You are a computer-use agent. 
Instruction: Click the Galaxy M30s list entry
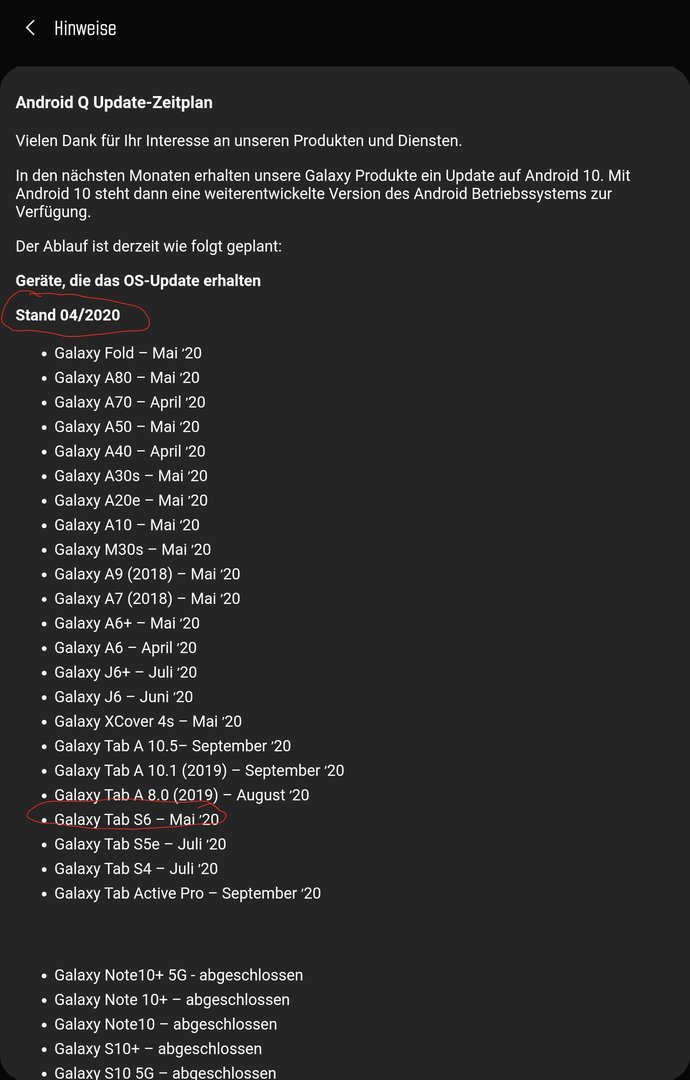[132, 550]
